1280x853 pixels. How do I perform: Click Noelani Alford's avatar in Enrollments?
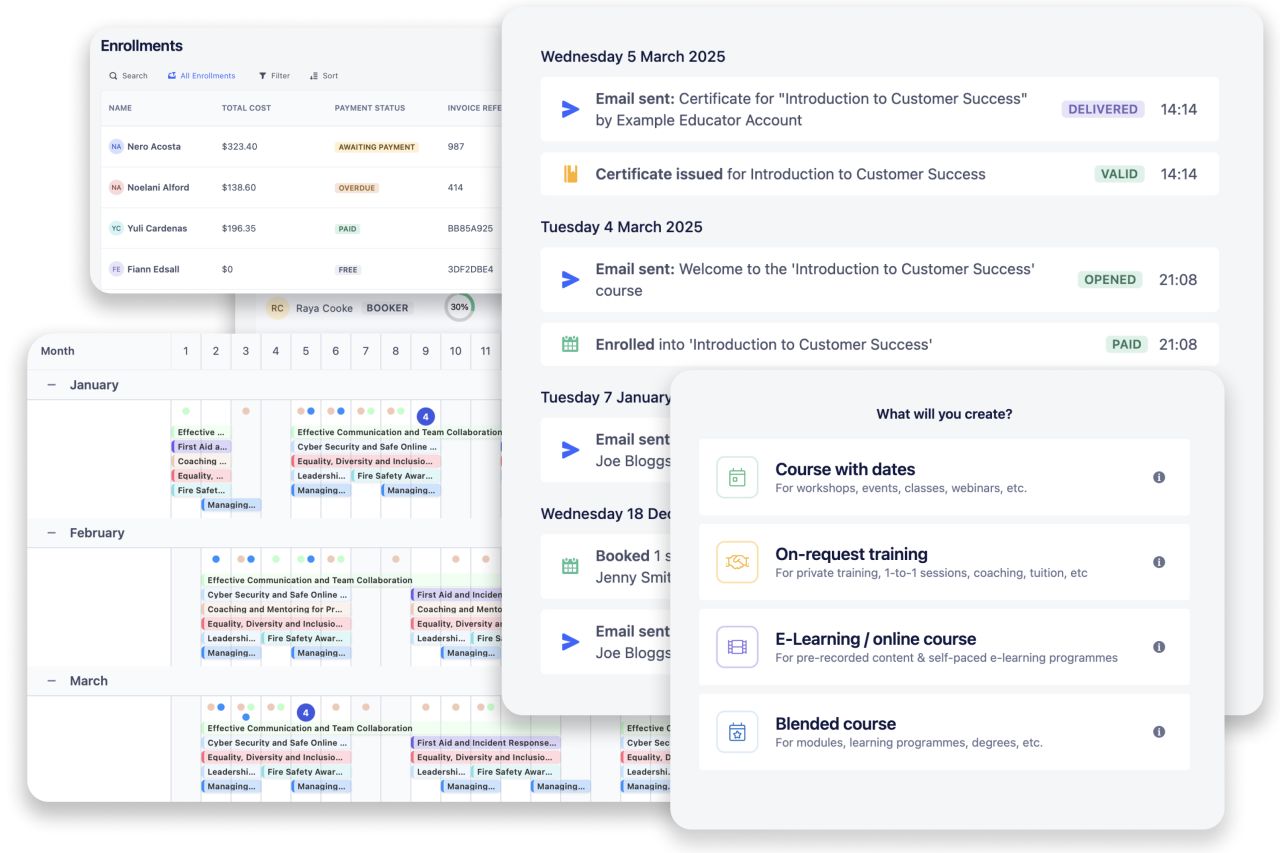point(116,187)
